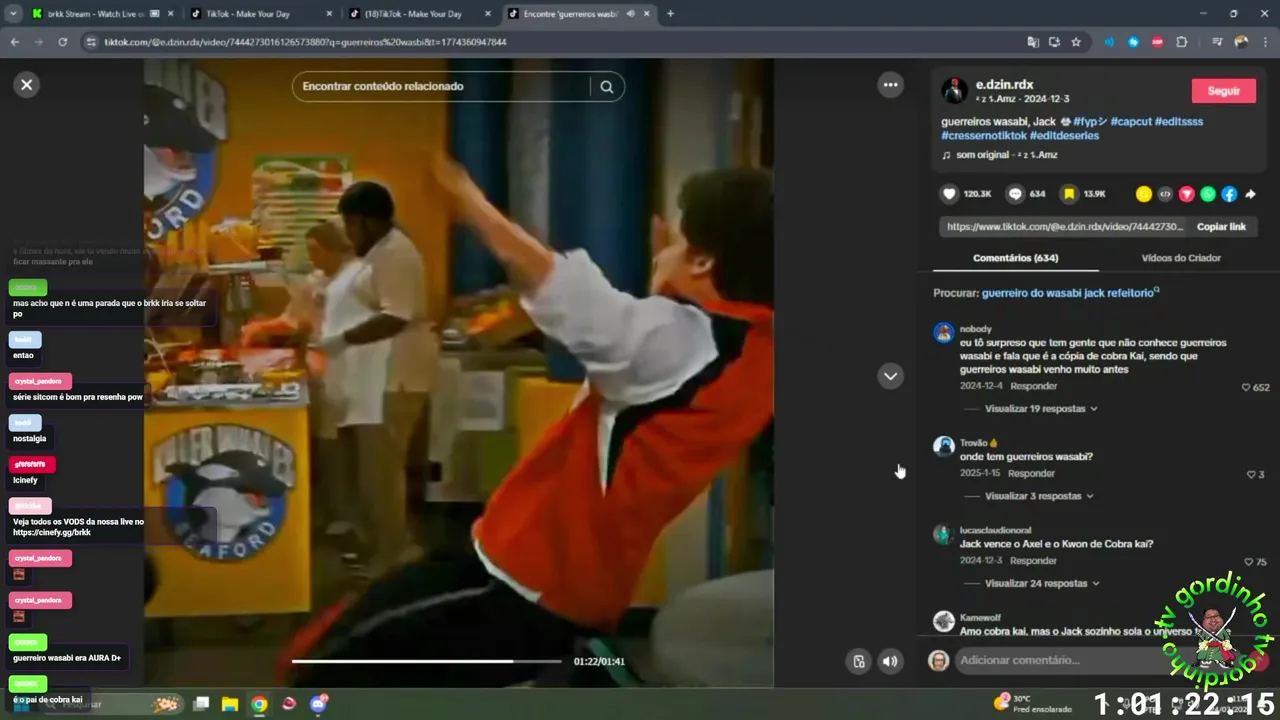This screenshot has width=1280, height=720.
Task: Open nobody's commenter avatar
Action: [943, 333]
